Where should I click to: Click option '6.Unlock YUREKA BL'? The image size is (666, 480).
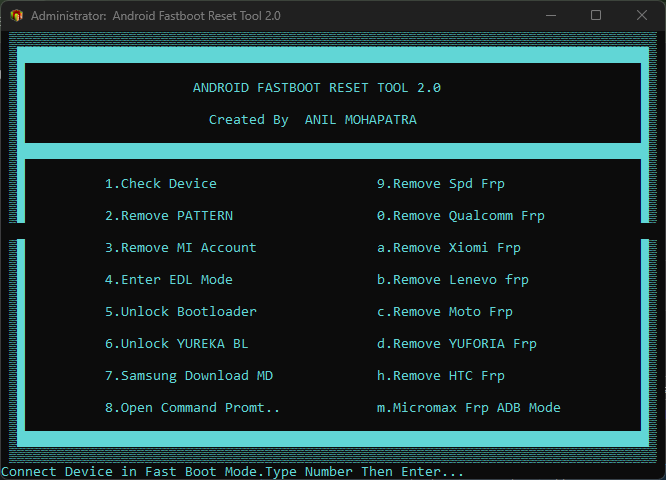tap(176, 344)
